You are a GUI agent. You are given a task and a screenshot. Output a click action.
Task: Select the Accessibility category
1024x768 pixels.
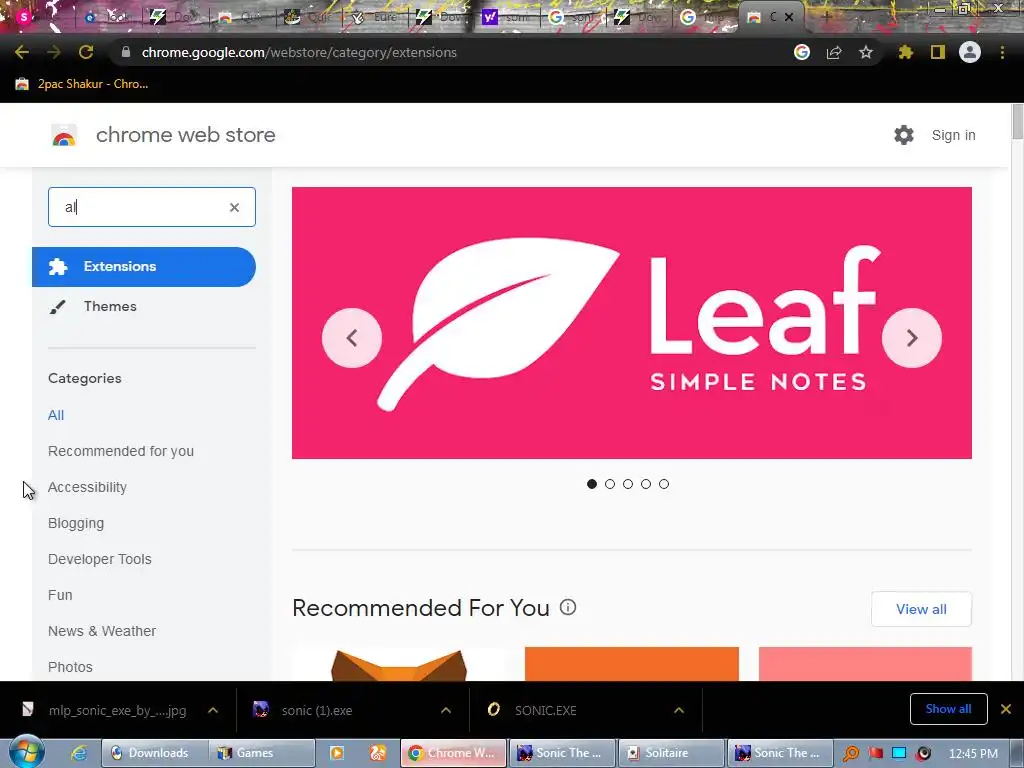click(x=88, y=487)
